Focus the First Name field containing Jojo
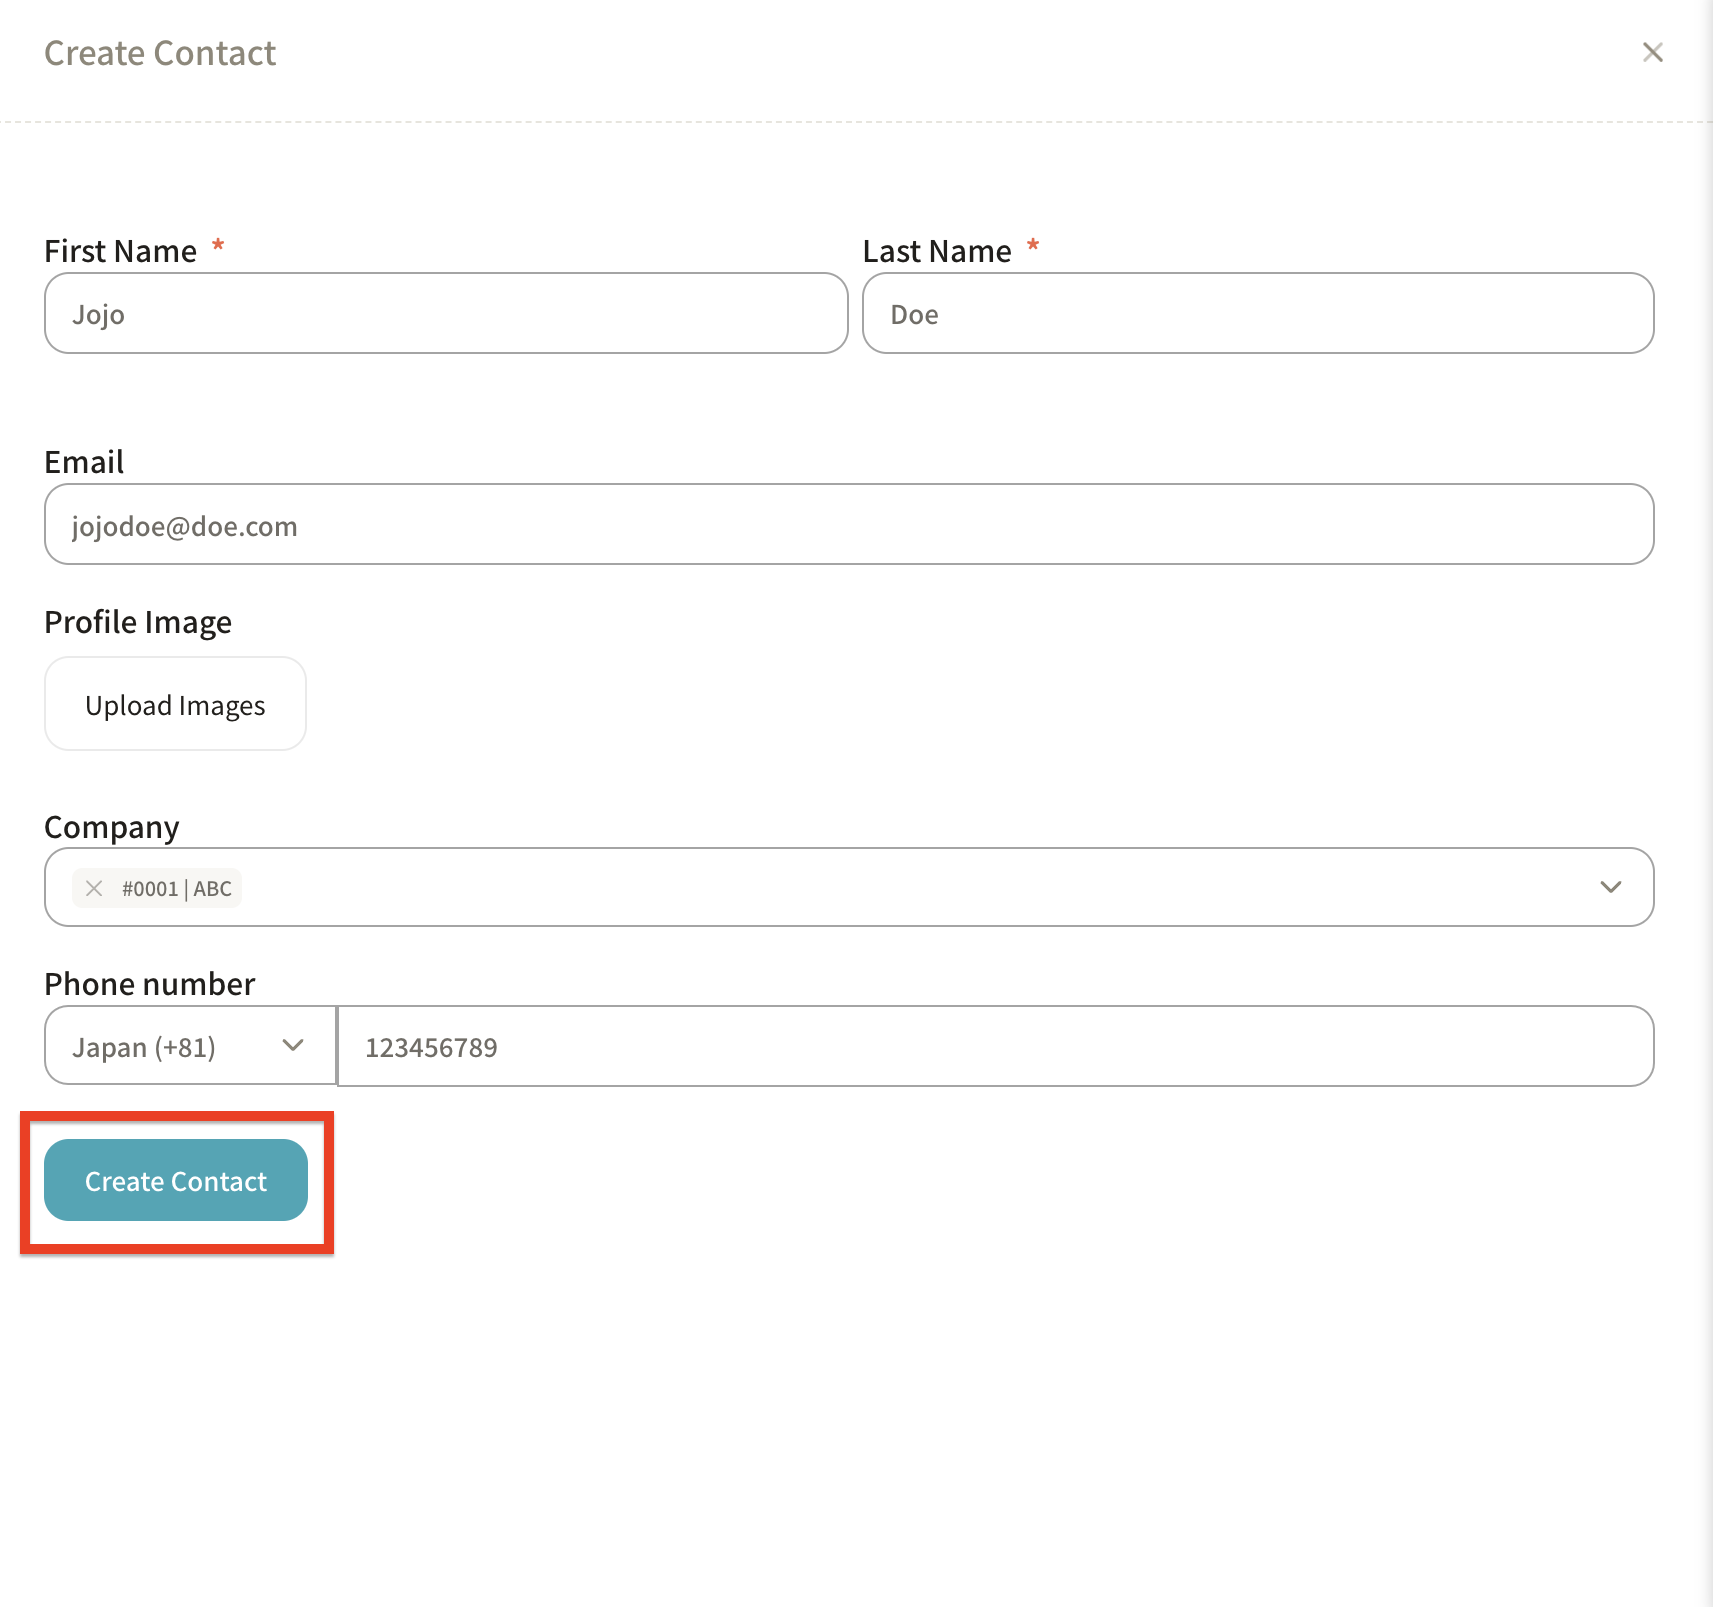 click(x=446, y=313)
